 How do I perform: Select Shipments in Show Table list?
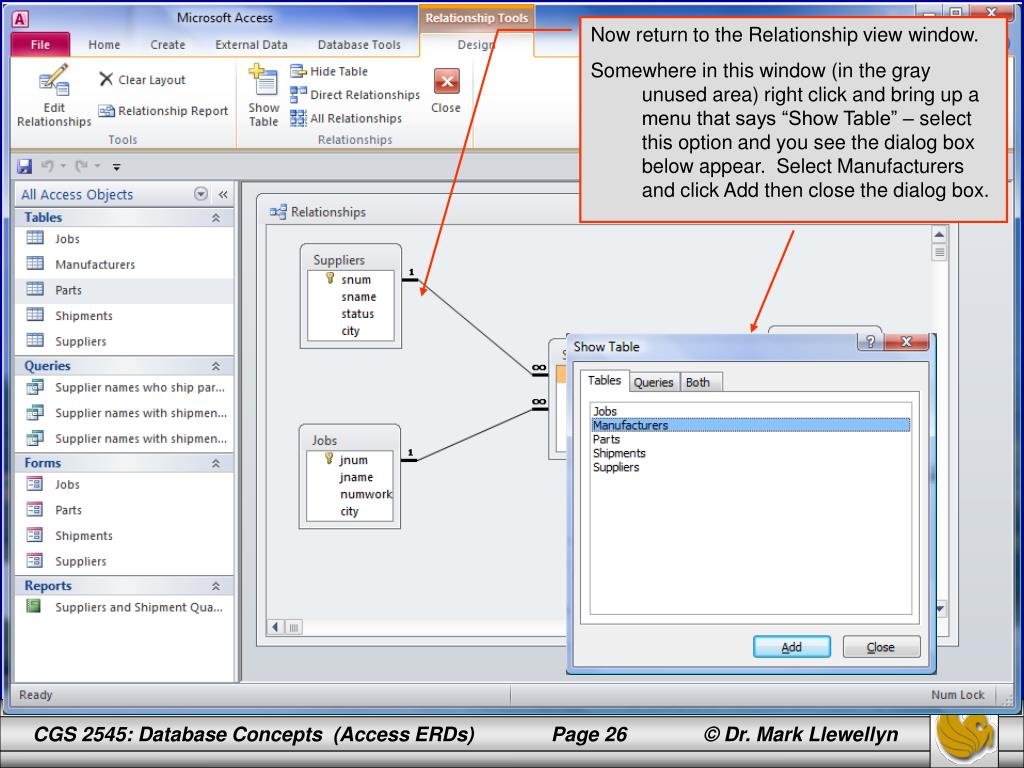point(750,453)
